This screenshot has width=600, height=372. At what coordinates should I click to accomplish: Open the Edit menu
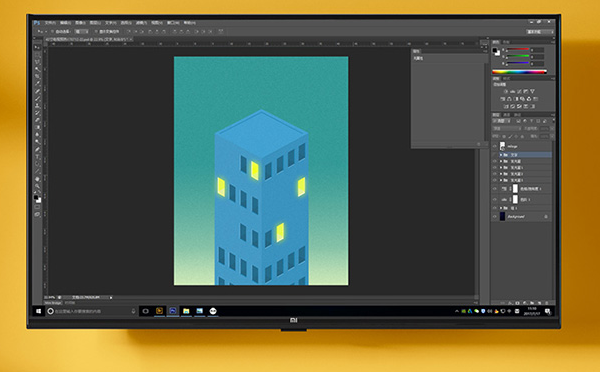tap(65, 23)
